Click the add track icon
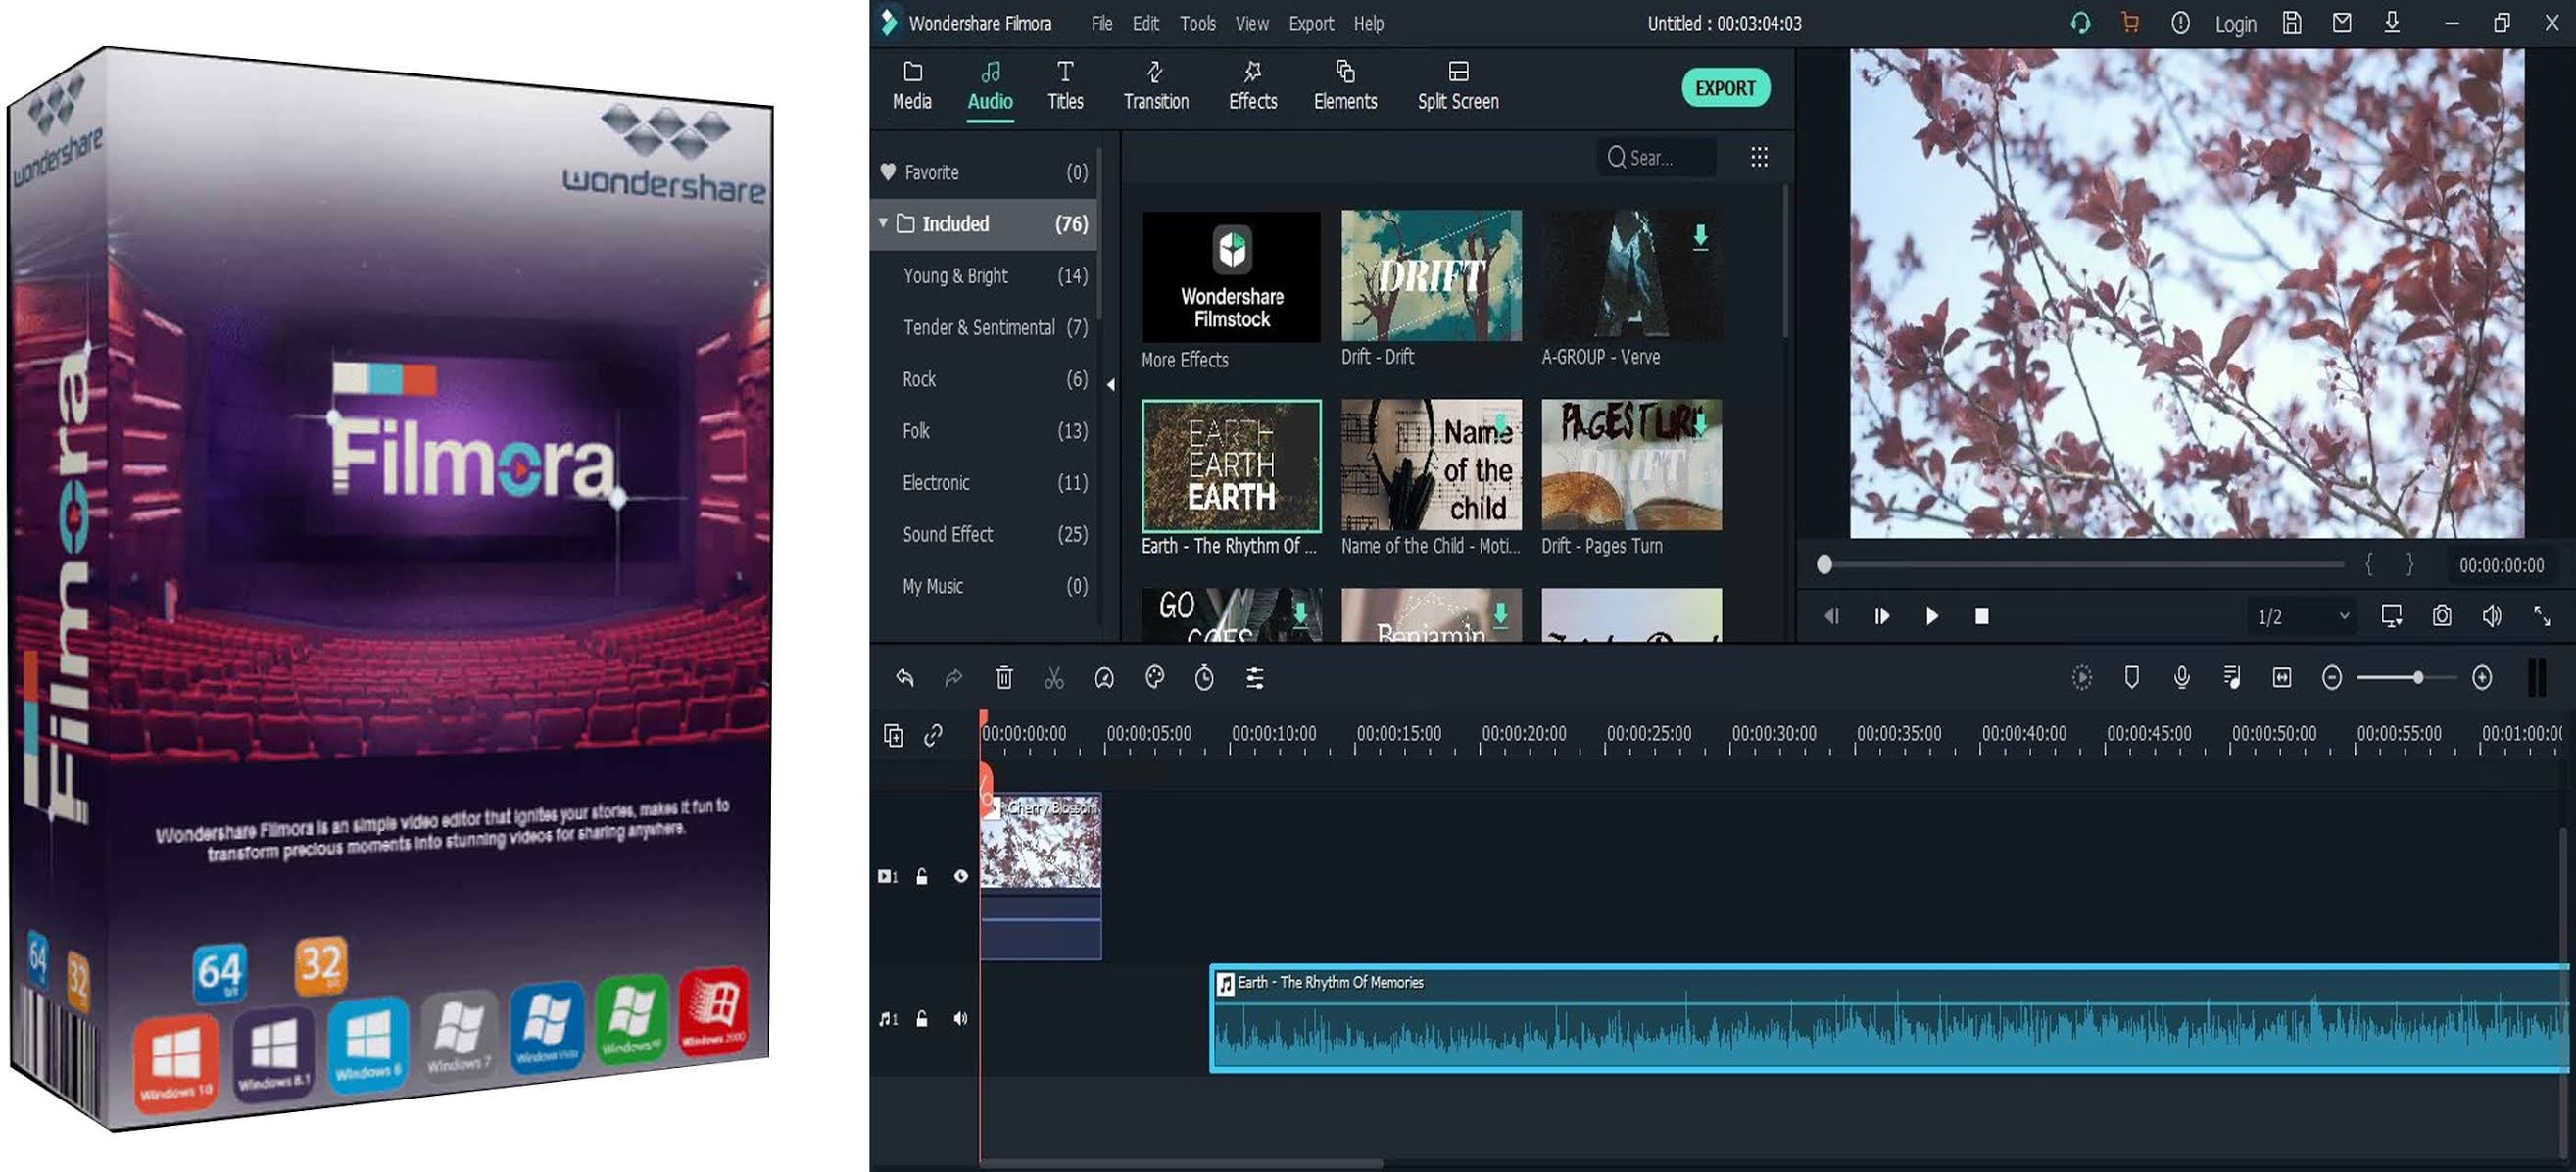The width and height of the screenshot is (2576, 1172). point(894,736)
